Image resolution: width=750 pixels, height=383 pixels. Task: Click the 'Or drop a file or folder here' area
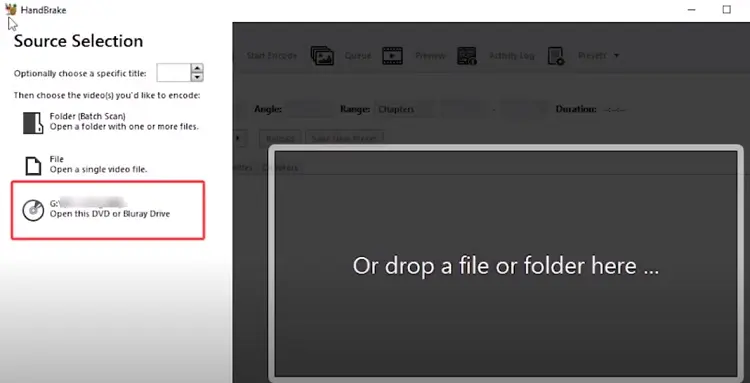click(506, 264)
